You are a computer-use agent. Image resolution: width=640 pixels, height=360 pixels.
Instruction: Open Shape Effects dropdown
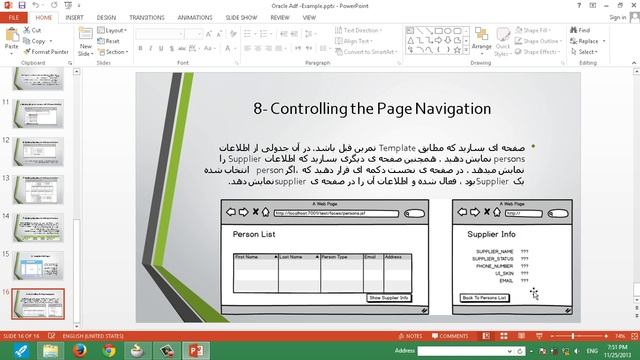point(537,52)
